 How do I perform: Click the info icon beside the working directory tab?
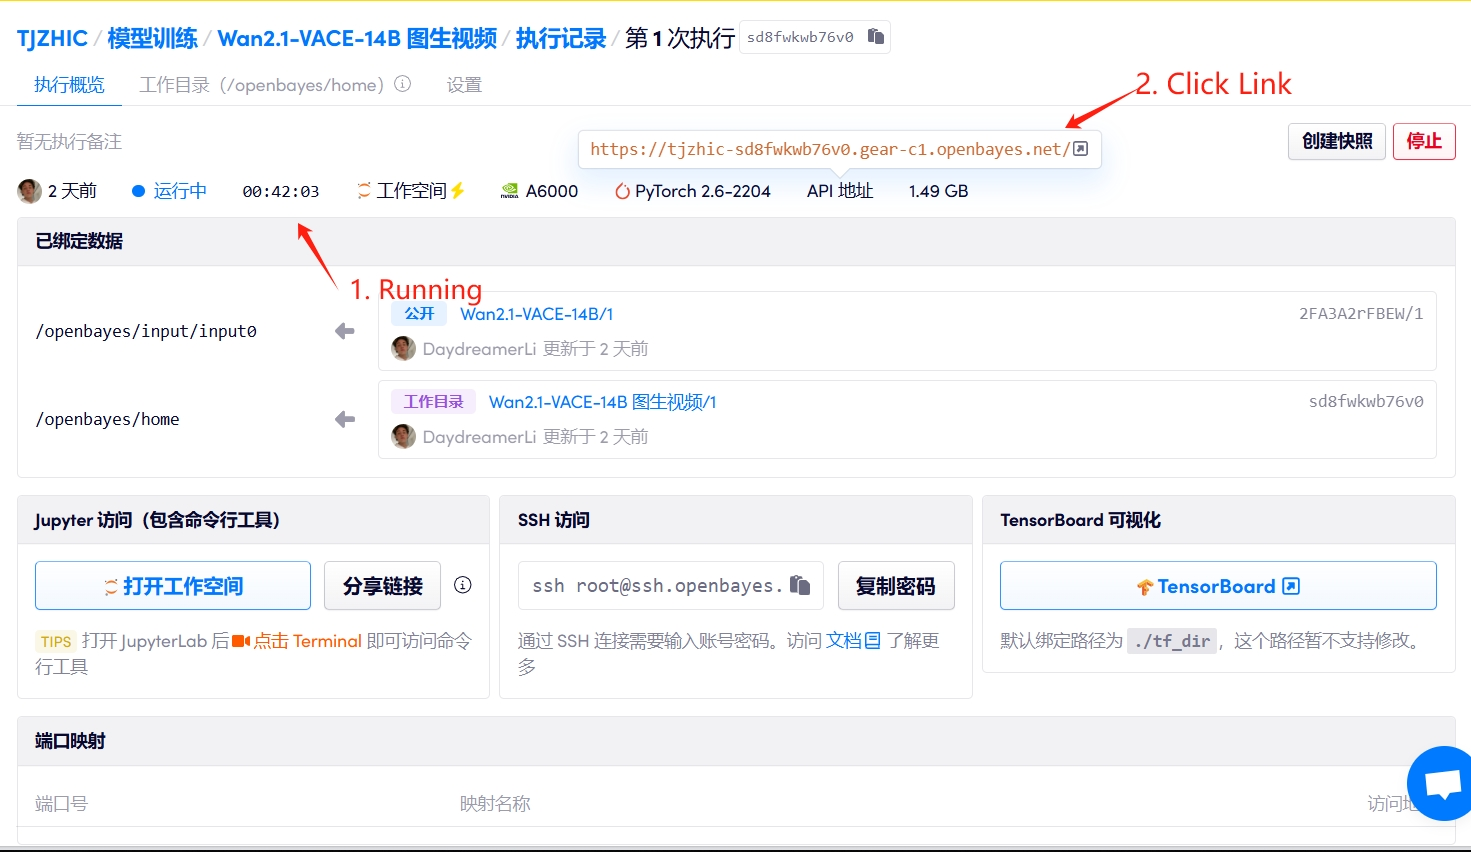(403, 84)
